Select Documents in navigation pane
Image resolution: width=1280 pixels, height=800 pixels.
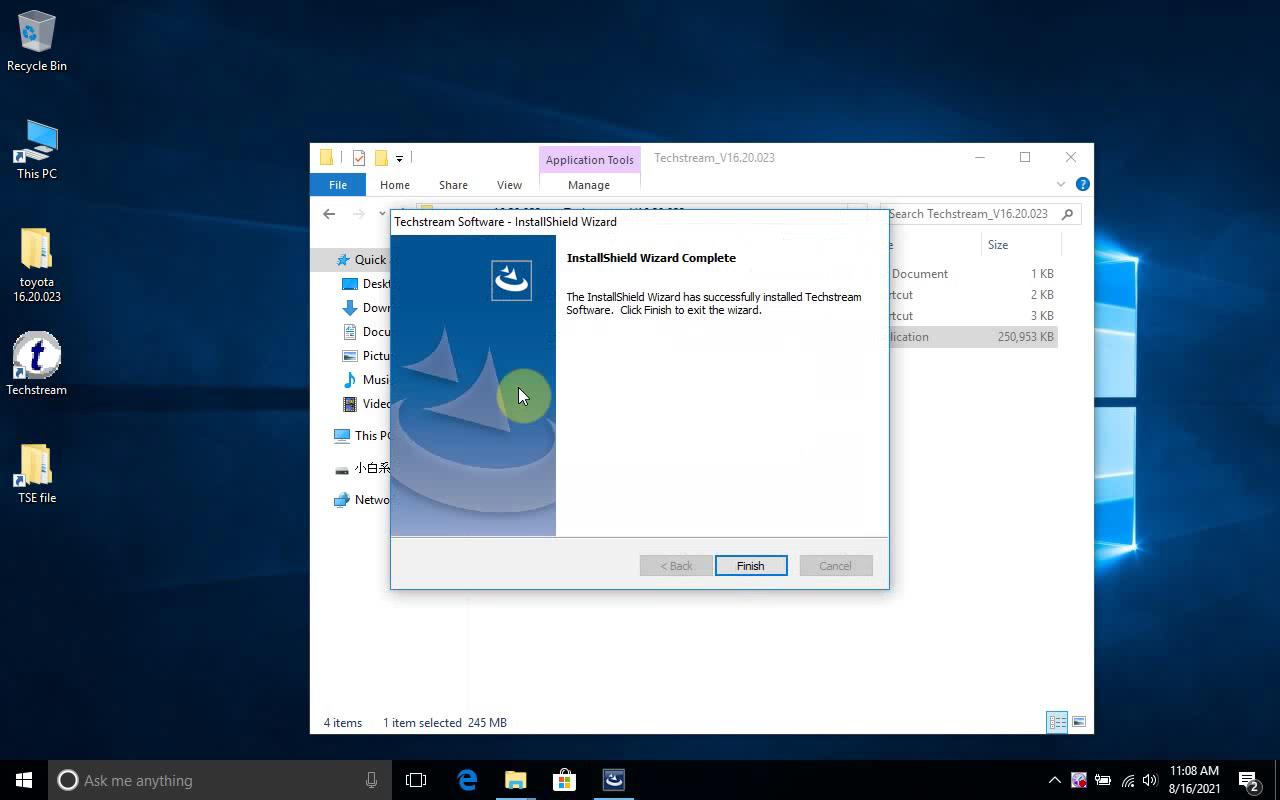pos(366,332)
